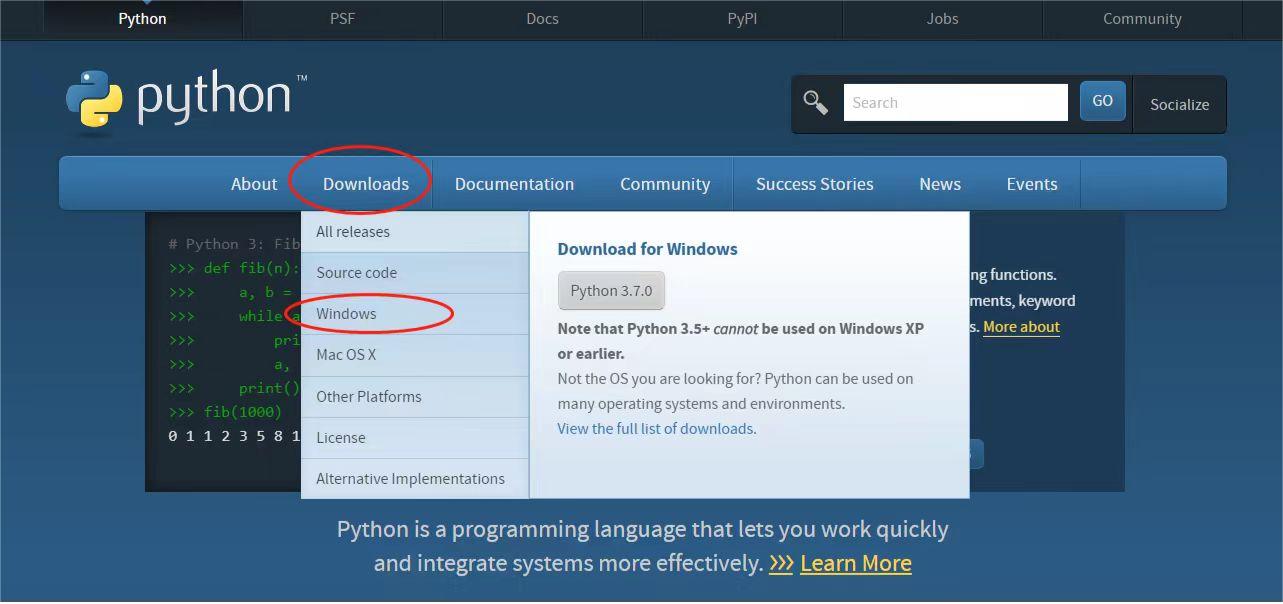Open View the full list of downloads link
The image size is (1283, 604).
655,429
